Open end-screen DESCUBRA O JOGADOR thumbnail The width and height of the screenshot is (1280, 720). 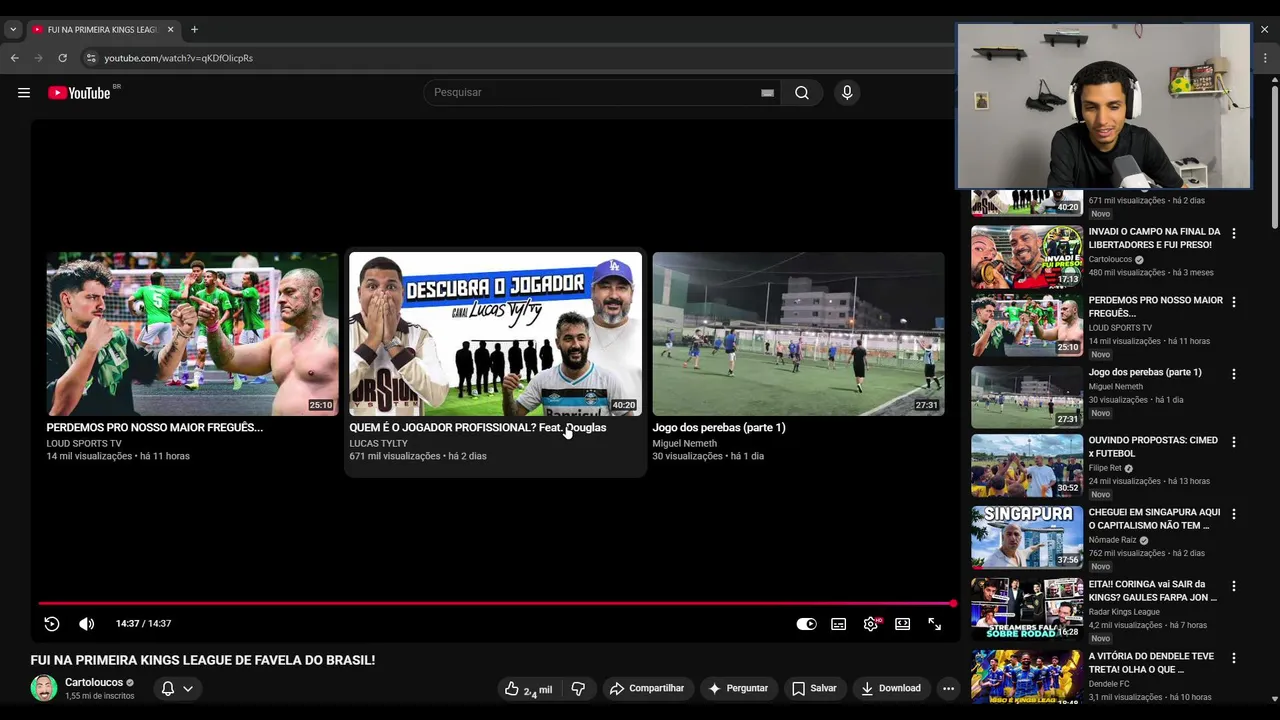pyautogui.click(x=495, y=334)
